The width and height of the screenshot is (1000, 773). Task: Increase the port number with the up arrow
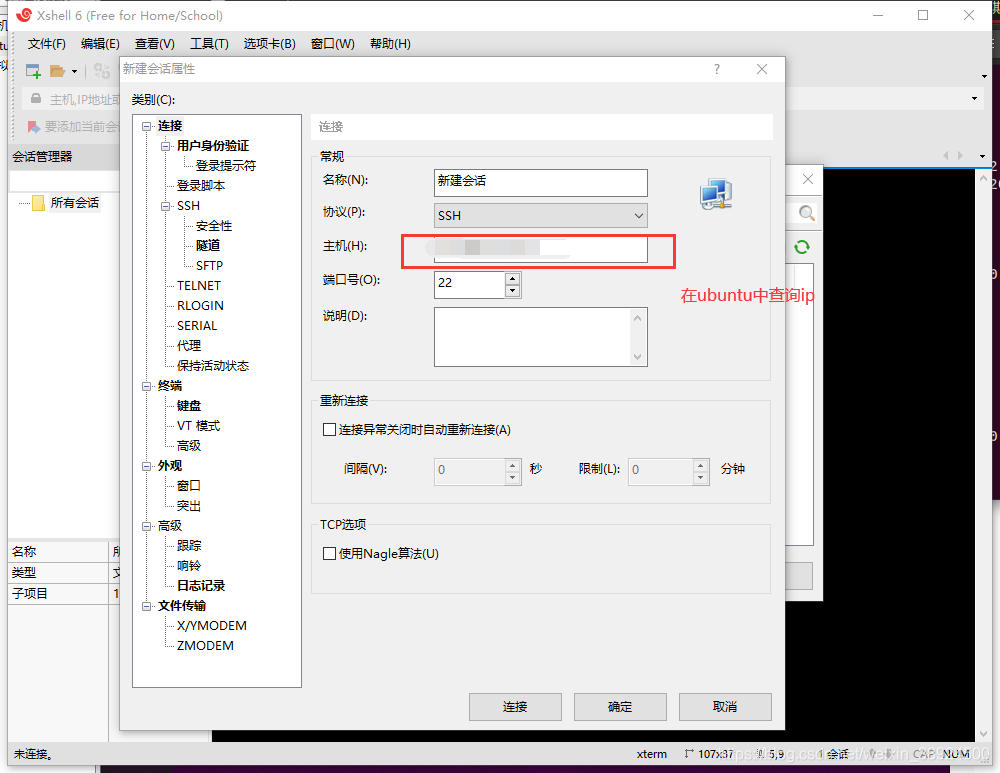512,278
